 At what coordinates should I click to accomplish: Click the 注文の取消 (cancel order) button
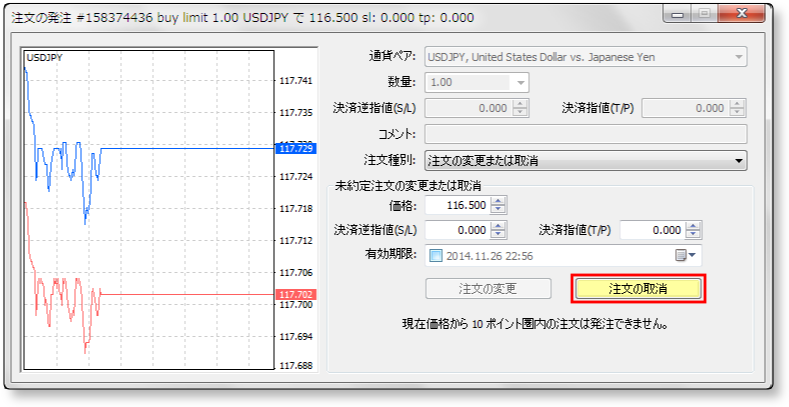(x=638, y=289)
